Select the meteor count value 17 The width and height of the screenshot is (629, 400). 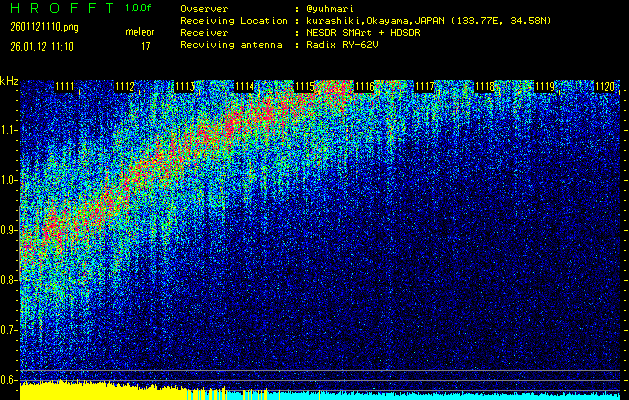tap(146, 46)
